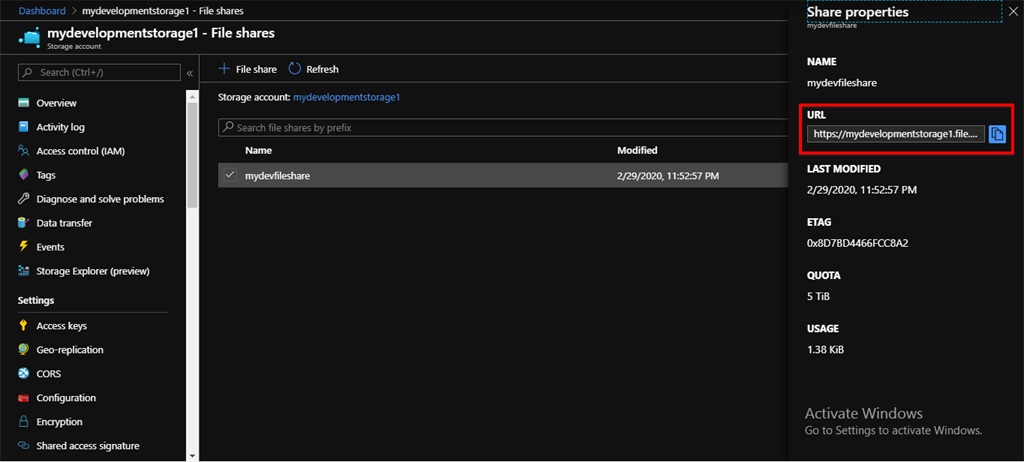Click the ETAG value 0x8D7BD4466FCC8A2

click(858, 243)
